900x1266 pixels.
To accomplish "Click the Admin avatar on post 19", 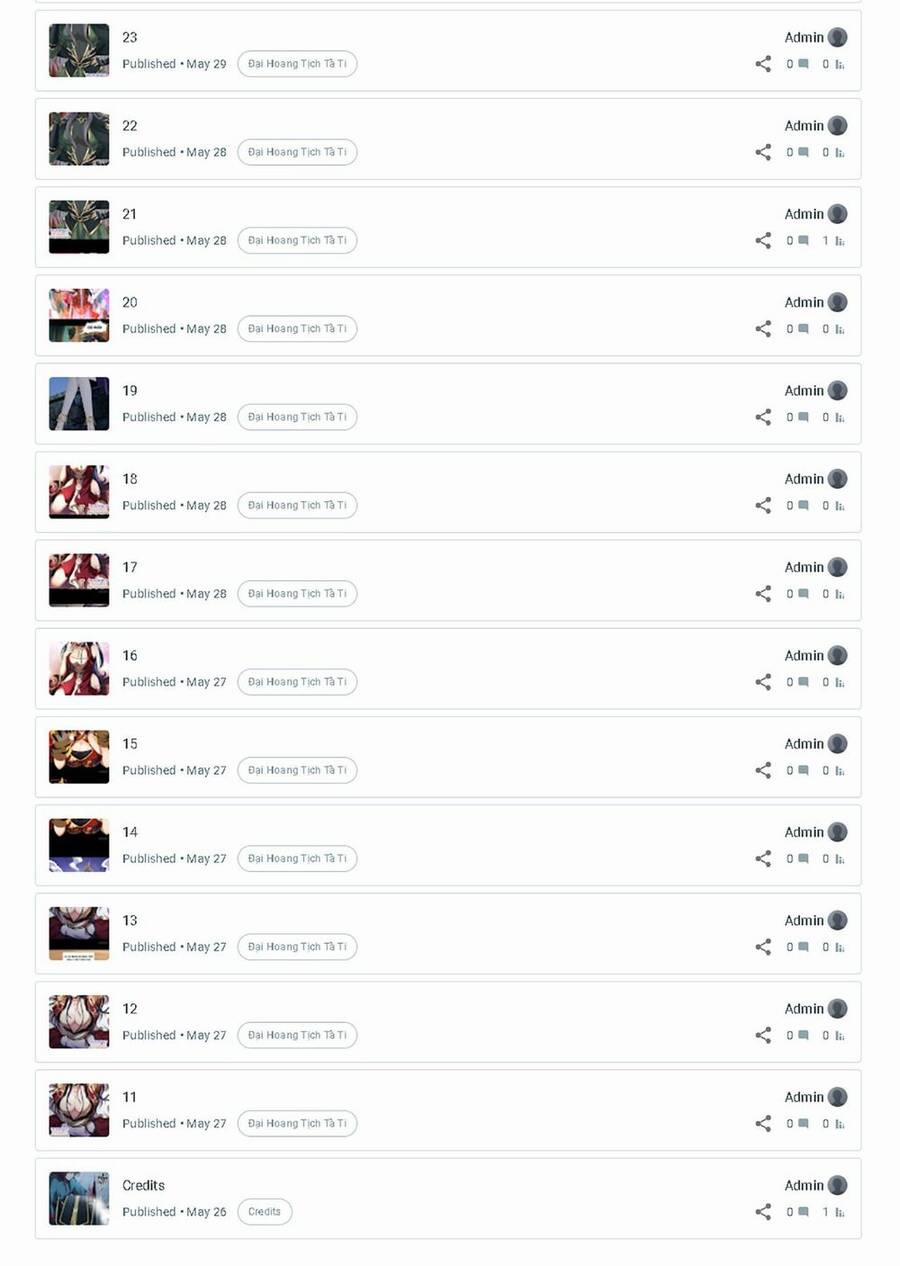I will coord(838,391).
